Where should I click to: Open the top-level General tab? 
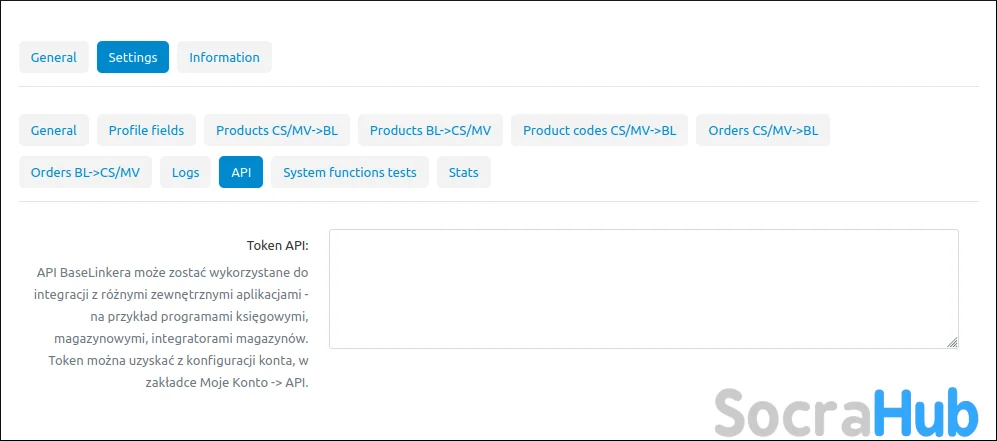point(54,57)
